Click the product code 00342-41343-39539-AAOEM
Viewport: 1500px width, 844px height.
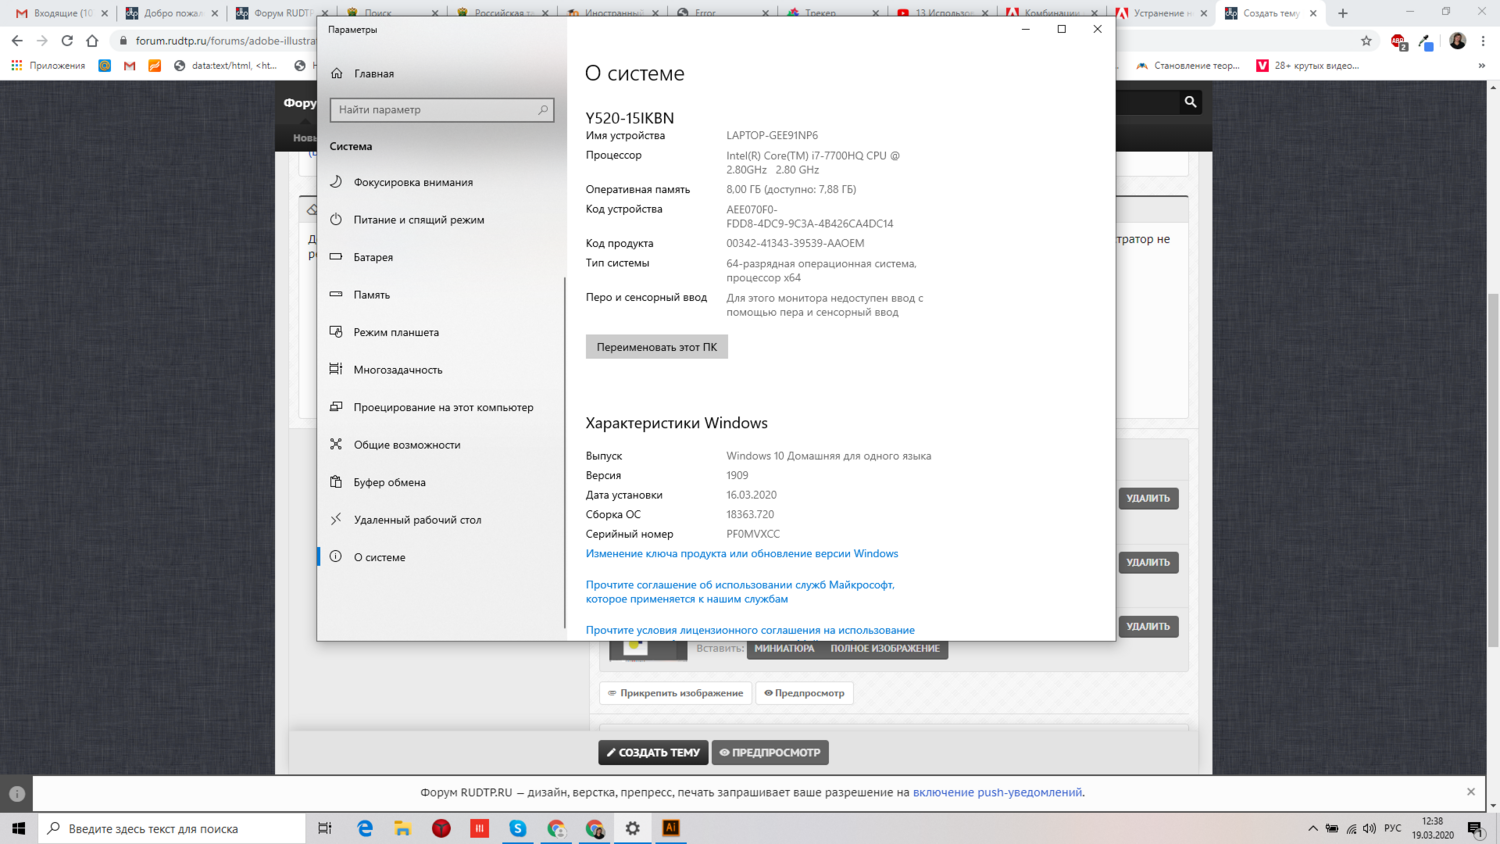tap(795, 244)
